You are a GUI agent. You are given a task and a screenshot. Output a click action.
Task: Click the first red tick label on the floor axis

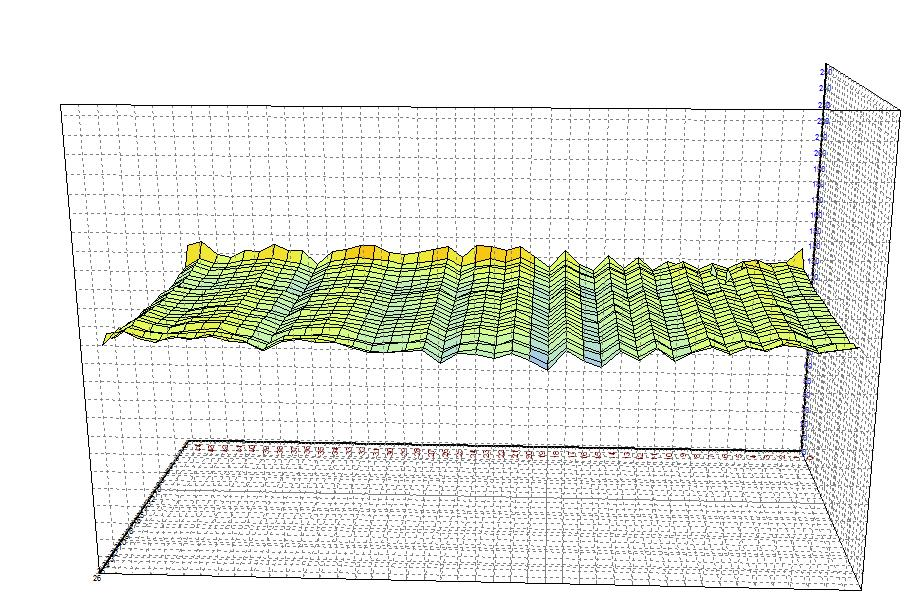pyautogui.click(x=199, y=447)
